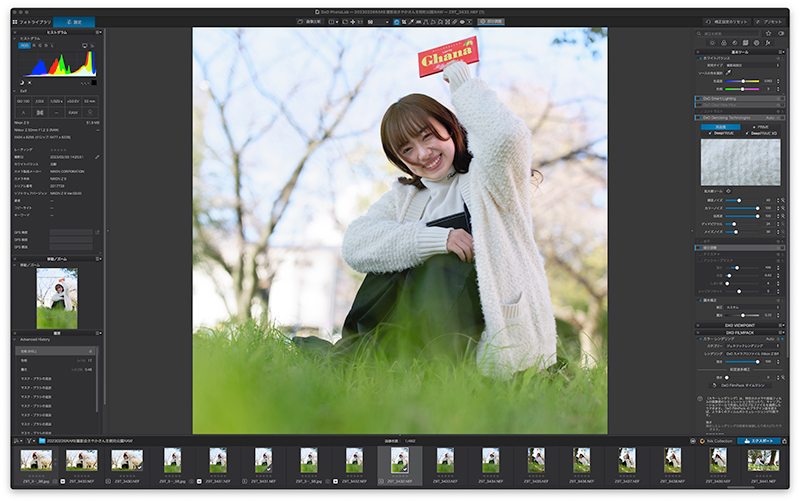Pick the white balance eyedropper in top toolbar
This screenshot has width=800, height=502.
coord(411,22)
